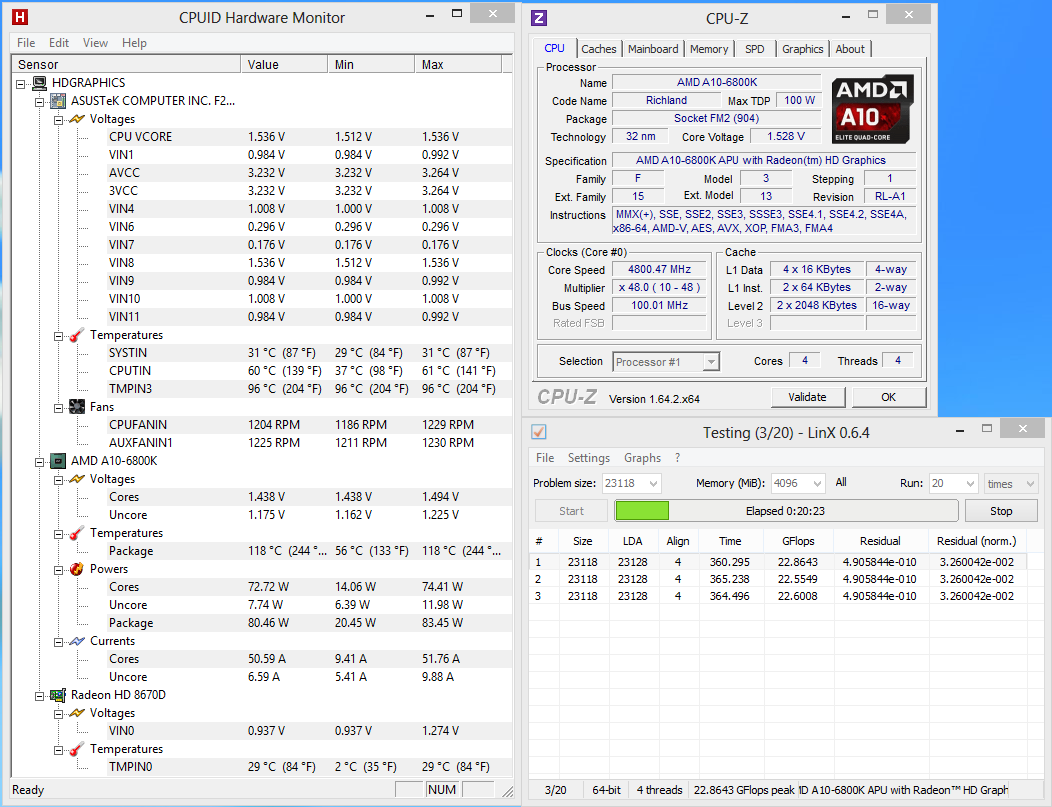Open the 'times' unit dropdown
This screenshot has height=807, width=1052.
pyautogui.click(x=1030, y=484)
